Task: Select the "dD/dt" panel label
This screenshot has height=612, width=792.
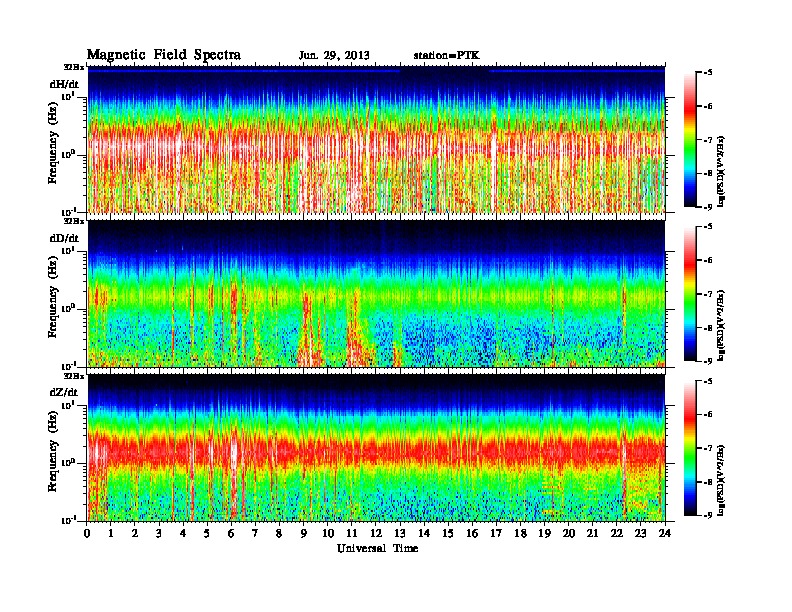Action: [64, 238]
